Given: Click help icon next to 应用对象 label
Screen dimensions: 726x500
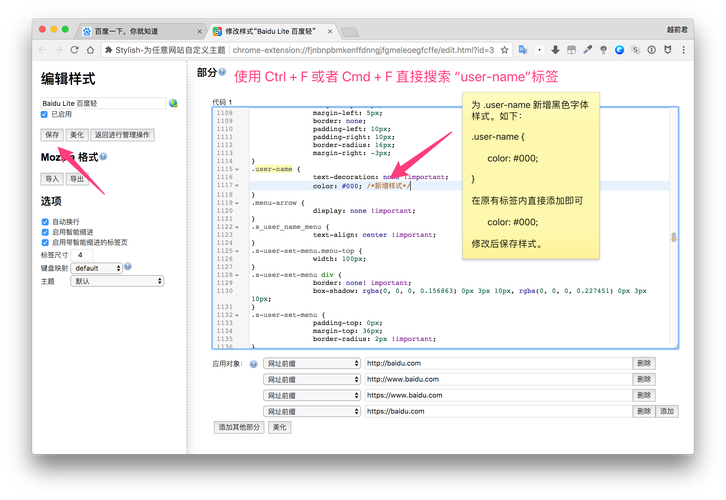Looking at the screenshot, I should pos(253,364).
